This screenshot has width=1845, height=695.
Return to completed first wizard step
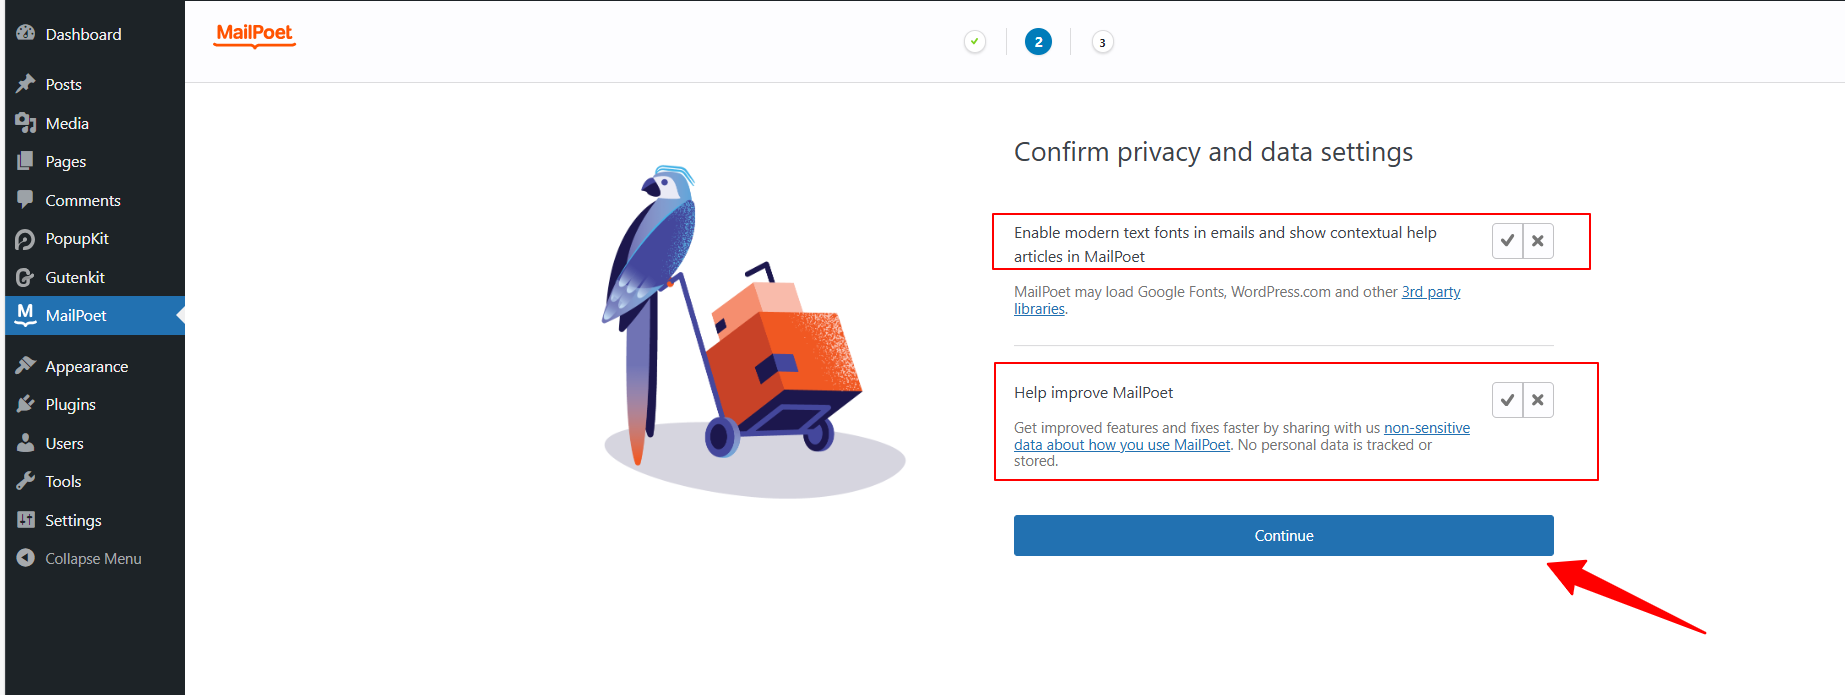click(x=975, y=42)
